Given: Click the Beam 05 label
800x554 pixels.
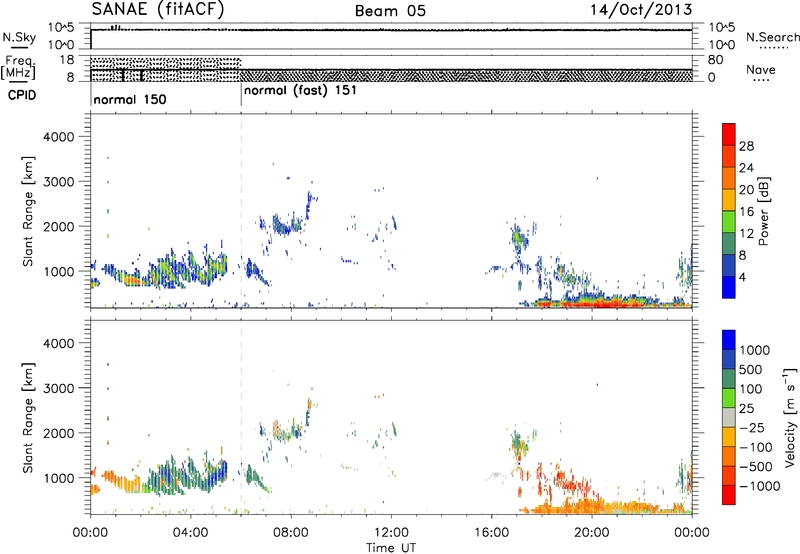Looking at the screenshot, I should click(x=390, y=11).
